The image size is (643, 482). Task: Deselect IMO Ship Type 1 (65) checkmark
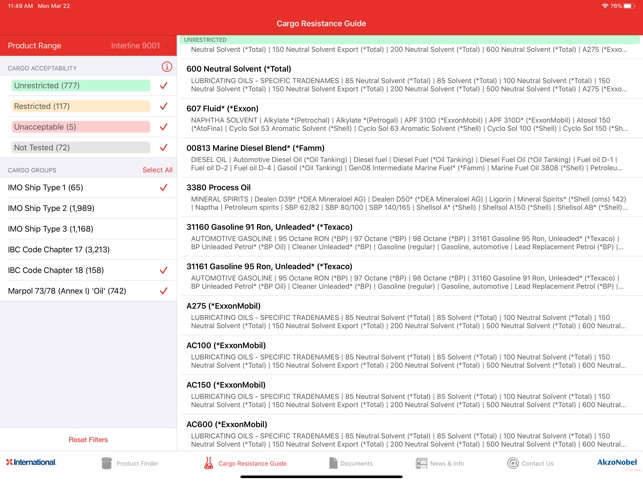pyautogui.click(x=164, y=187)
